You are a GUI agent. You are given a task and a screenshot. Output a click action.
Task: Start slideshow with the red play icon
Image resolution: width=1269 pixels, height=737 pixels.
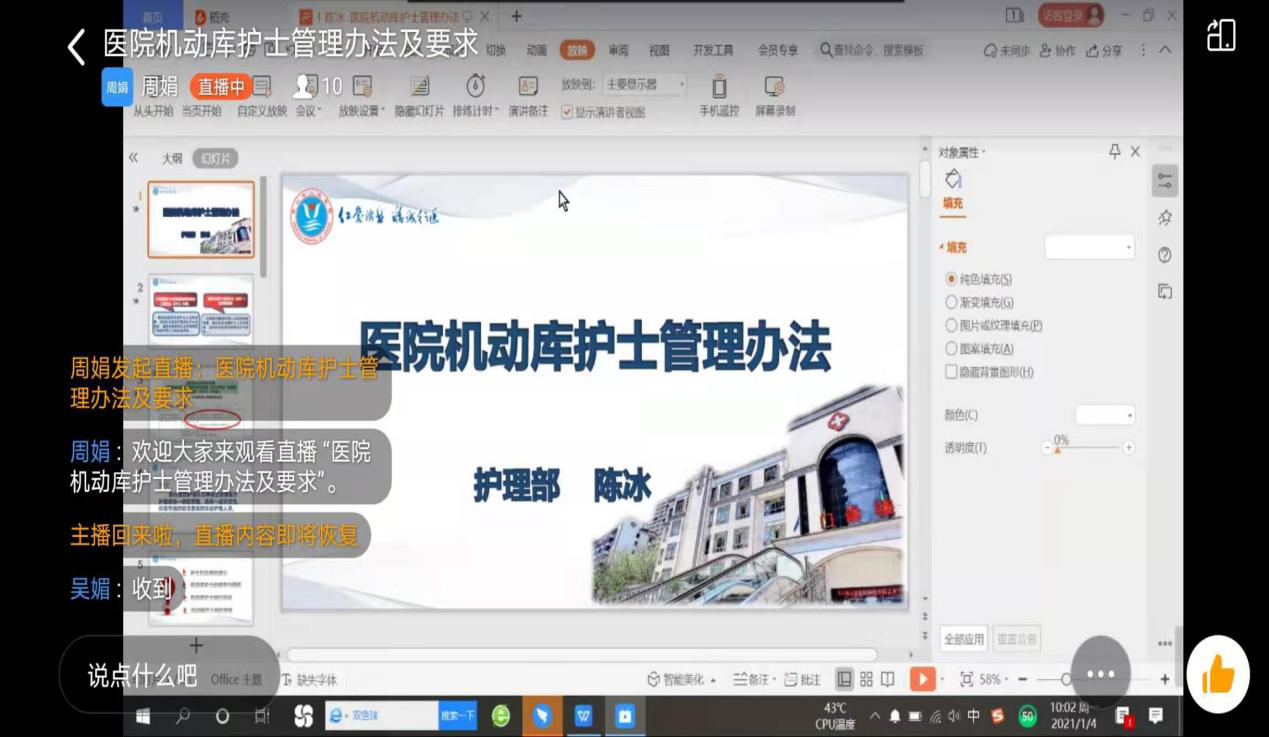[923, 678]
